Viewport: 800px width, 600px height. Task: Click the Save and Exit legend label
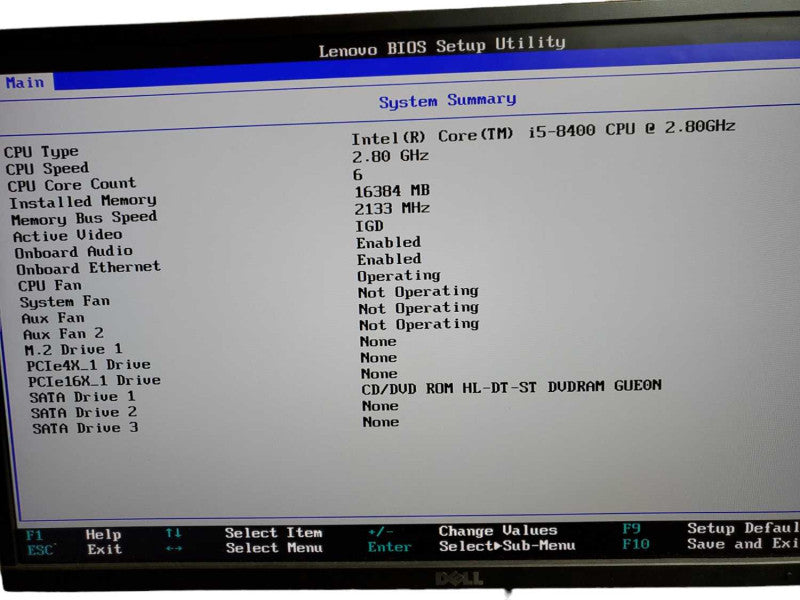click(743, 543)
